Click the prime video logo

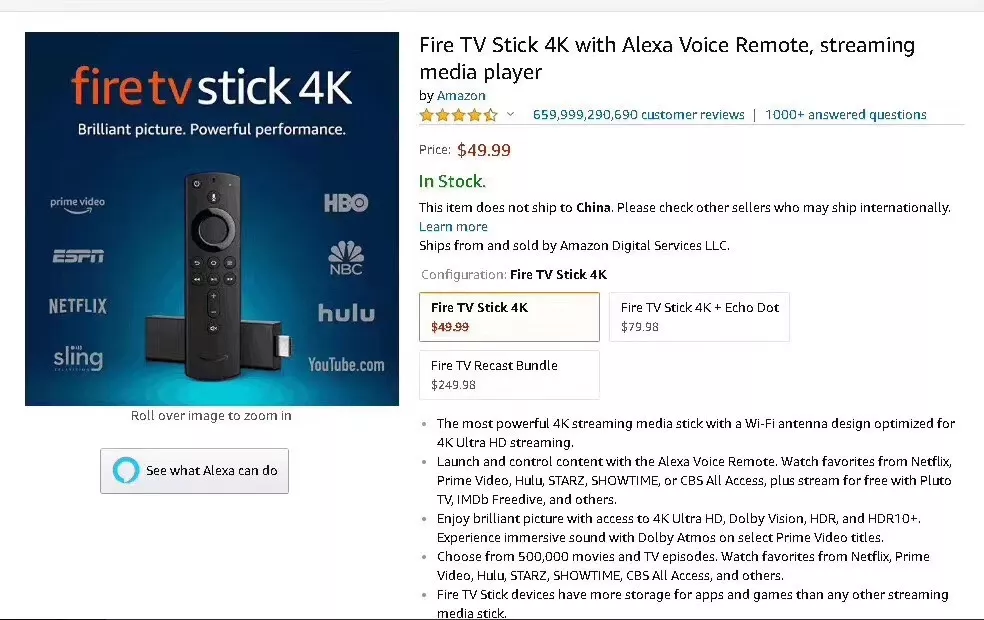78,205
